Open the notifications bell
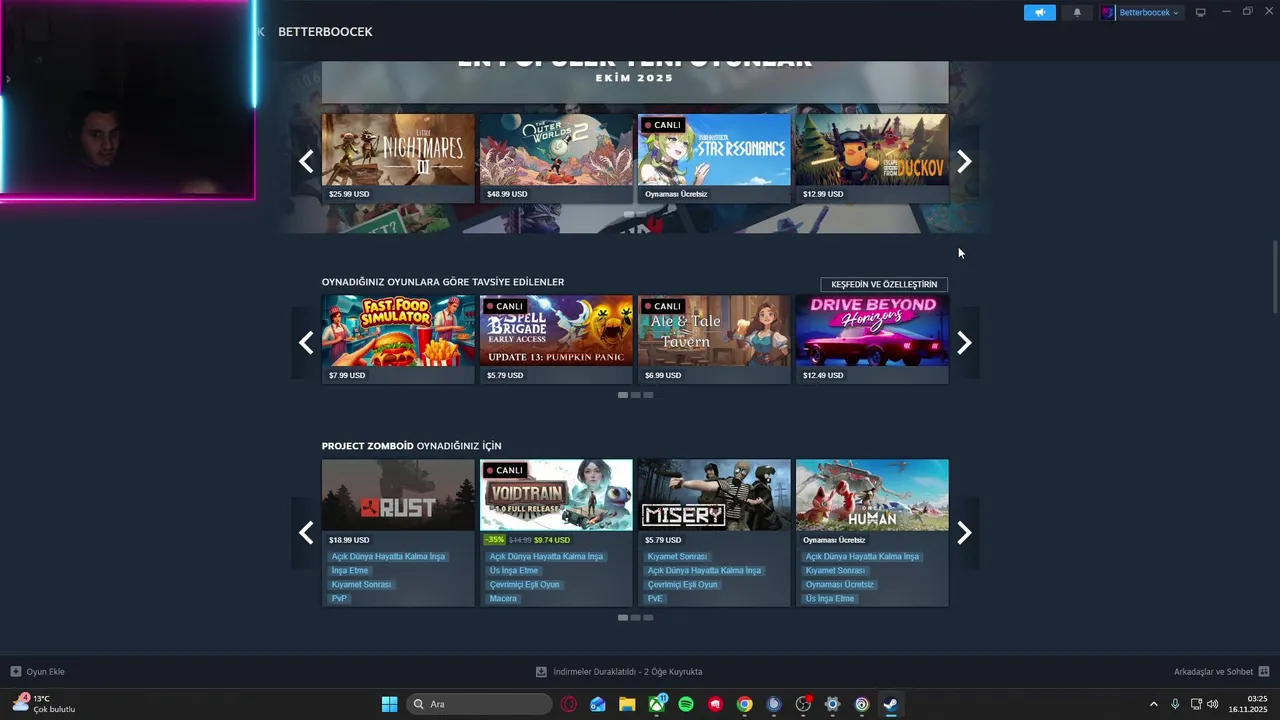 point(1077,12)
